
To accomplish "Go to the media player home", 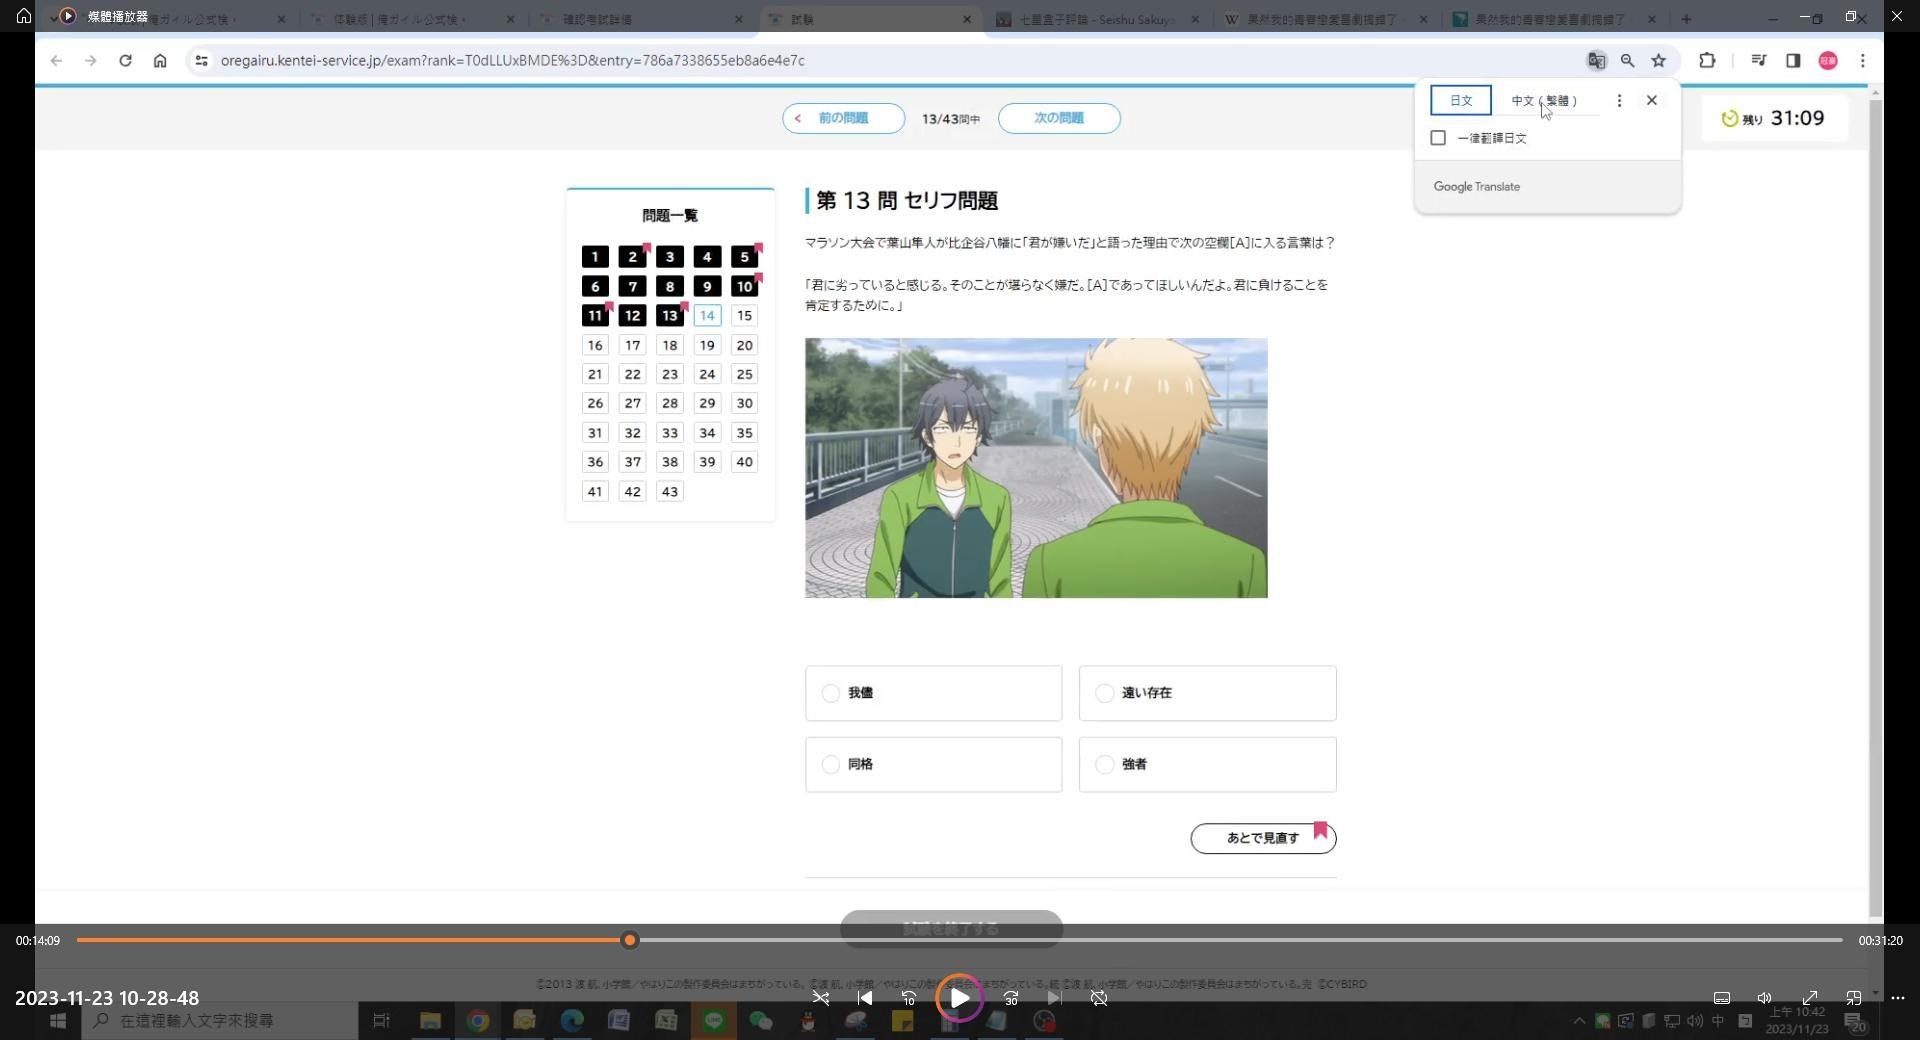I will pos(24,16).
